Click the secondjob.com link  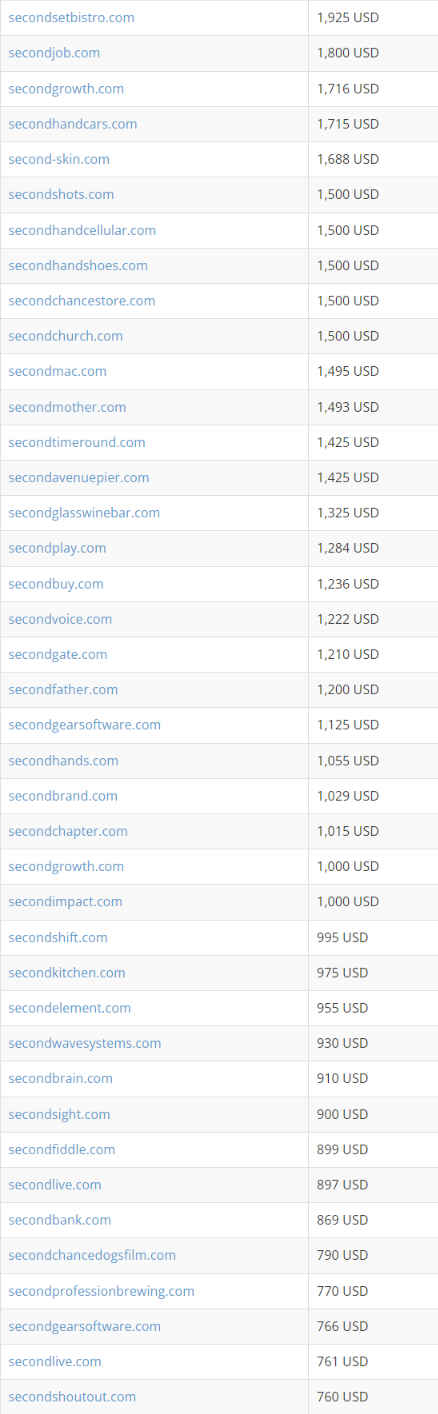[54, 53]
